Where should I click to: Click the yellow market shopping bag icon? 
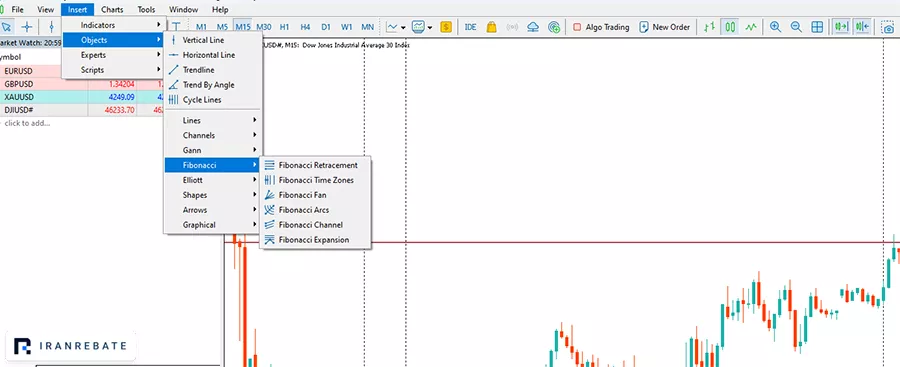(491, 27)
